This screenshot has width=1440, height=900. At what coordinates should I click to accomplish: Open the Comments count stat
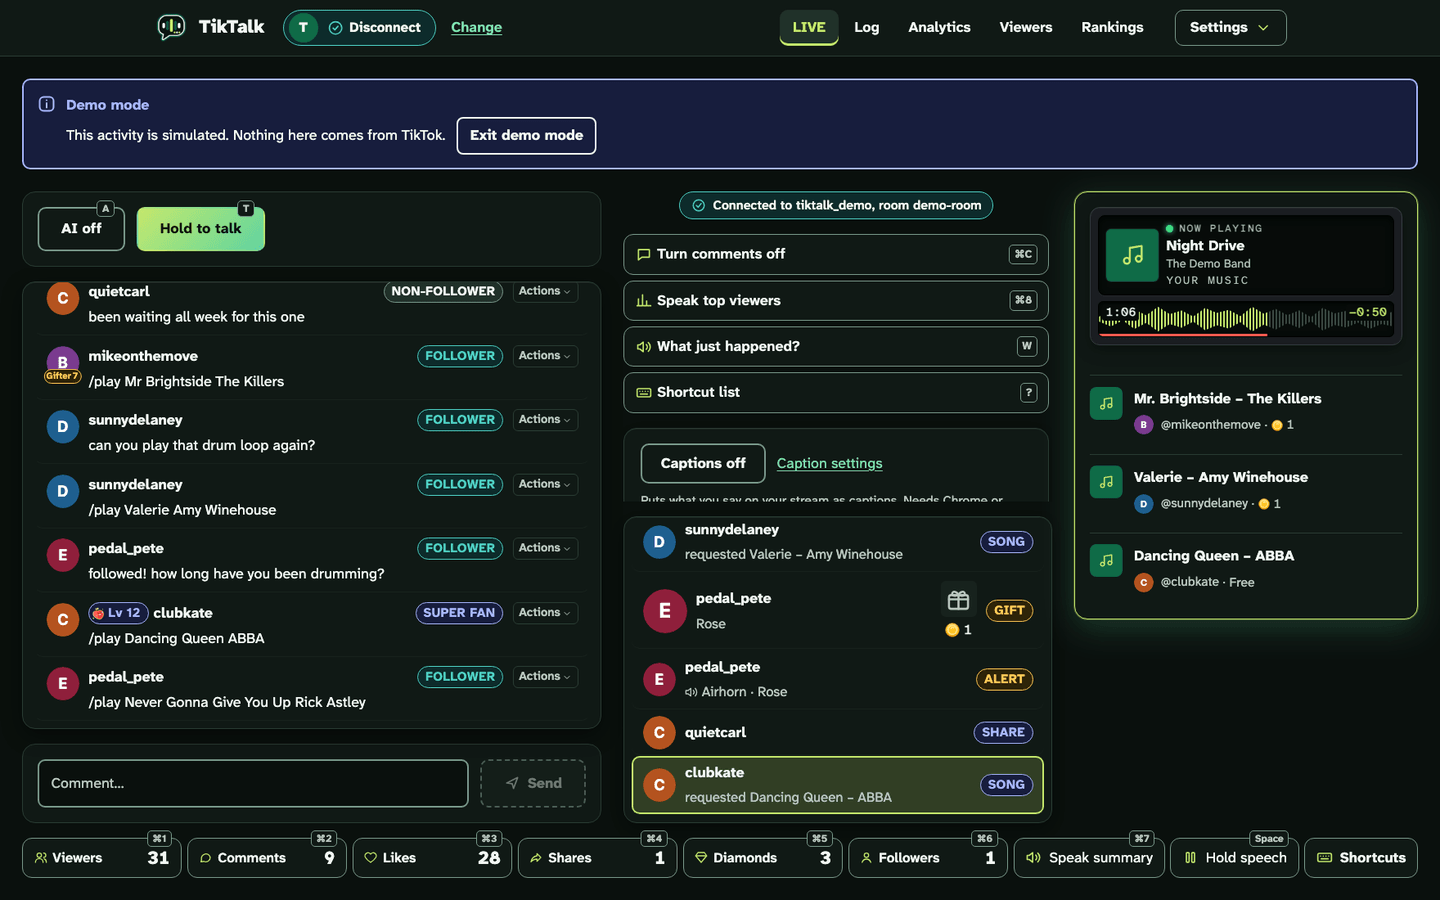[267, 858]
